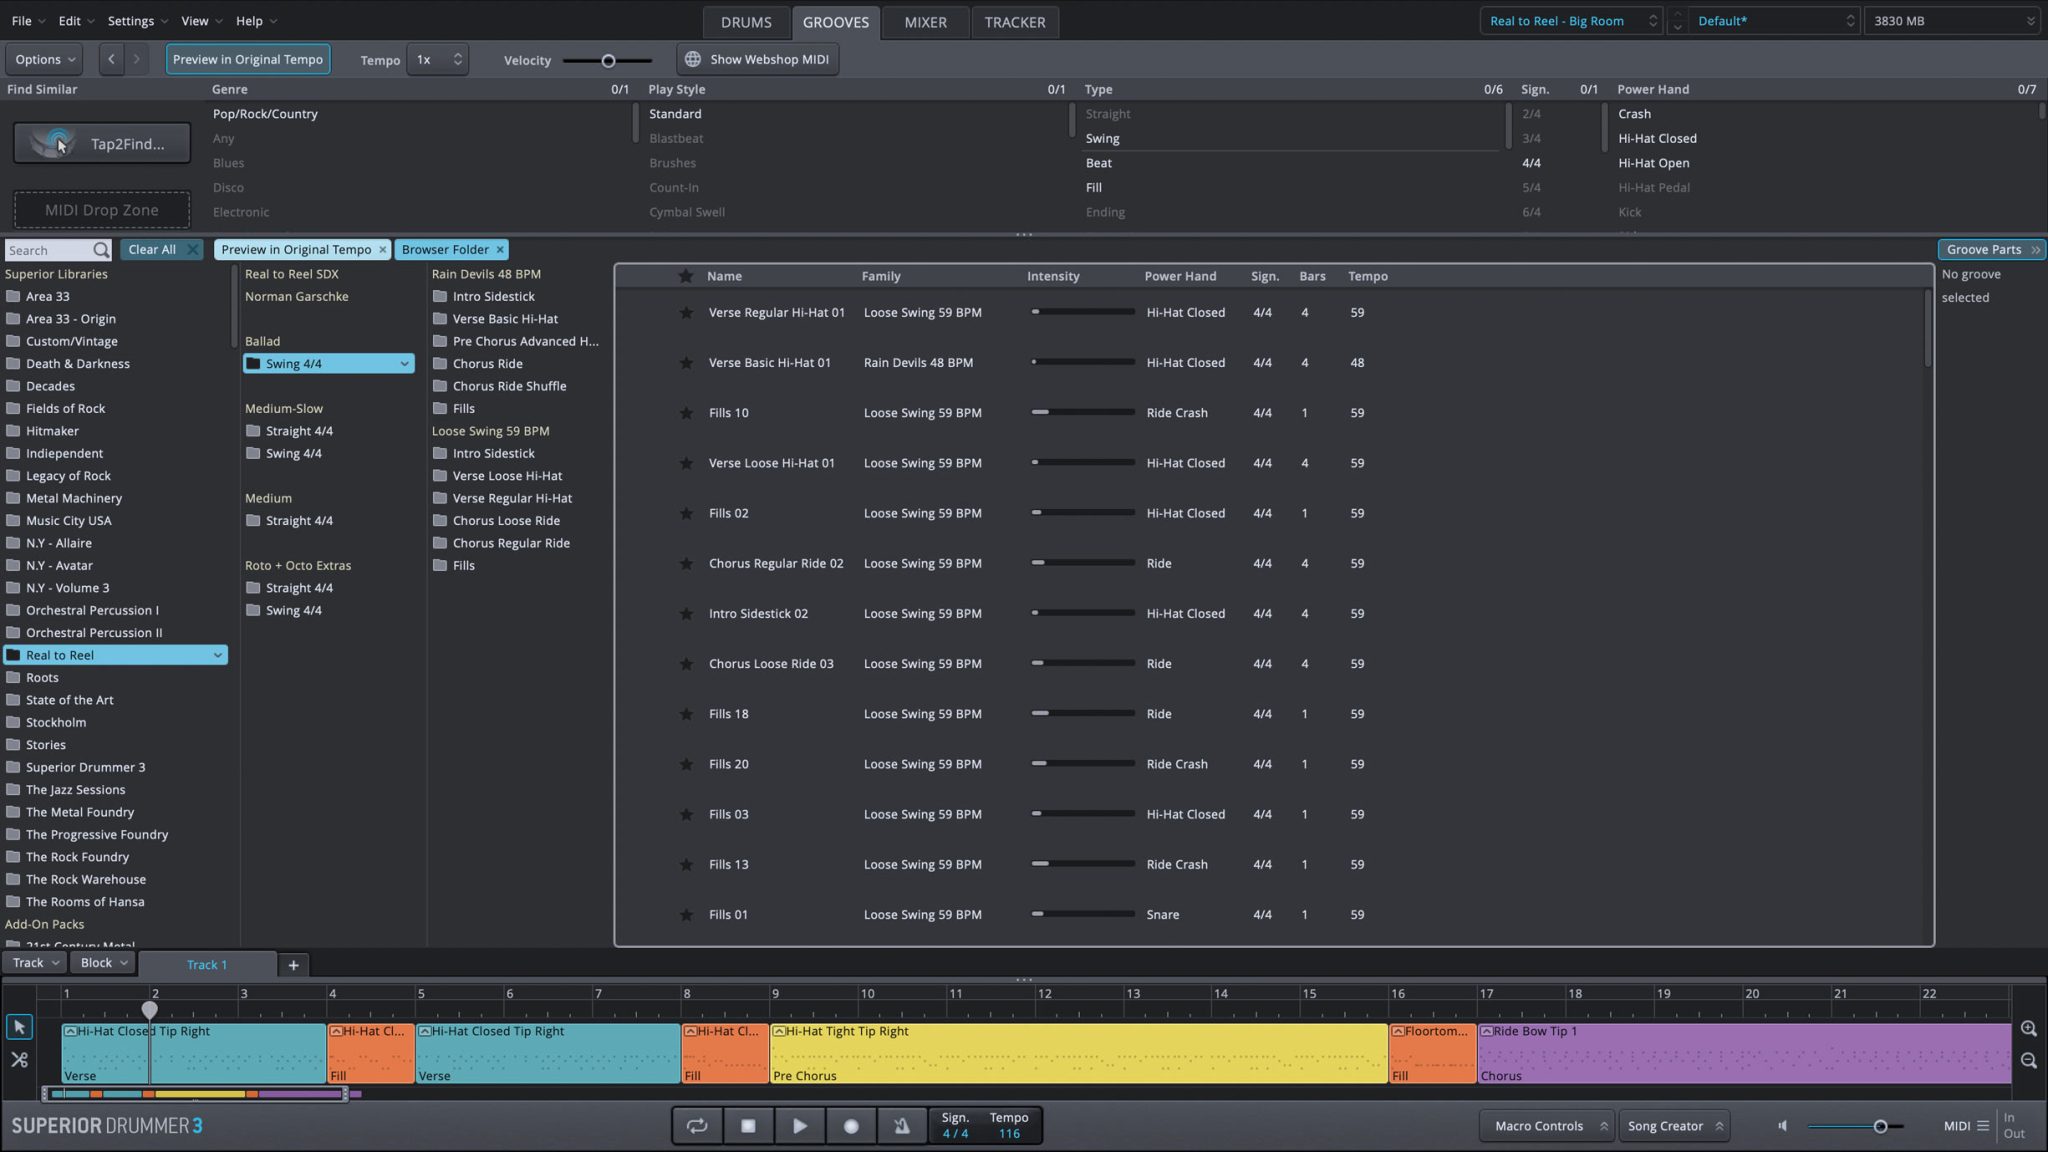Screen dimensions: 2048x1152
Task: Open the Tempo multiplier dropdown
Action: tap(438, 60)
